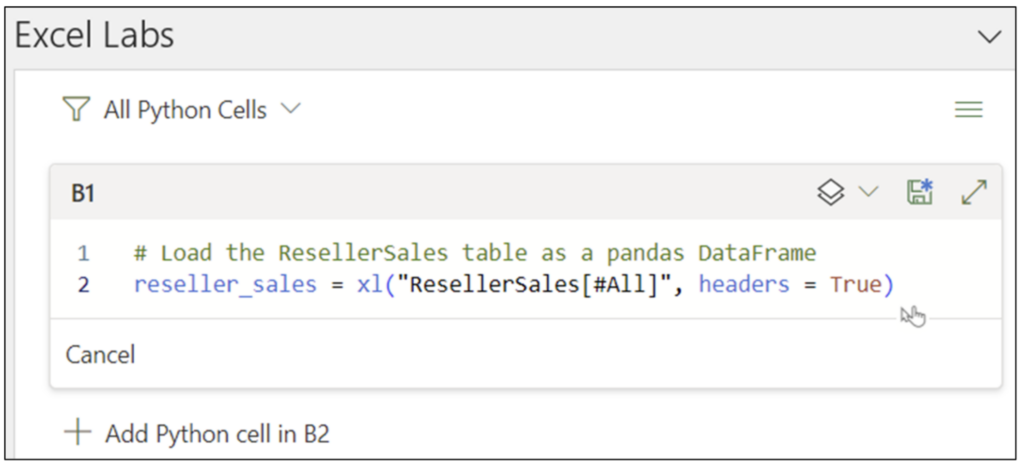
Task: Click the True keyword in code
Action: coord(856,285)
